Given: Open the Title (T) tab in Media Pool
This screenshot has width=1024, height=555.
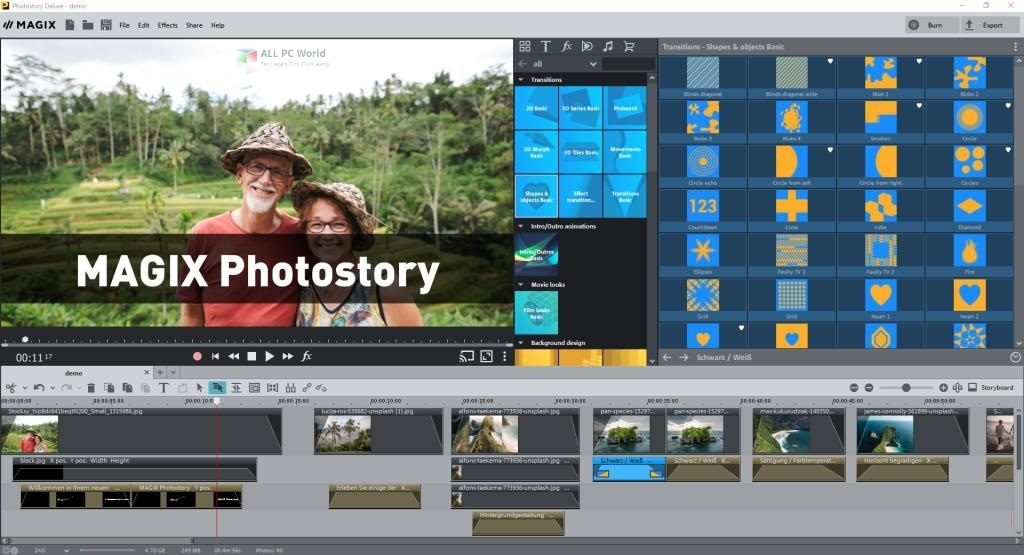Looking at the screenshot, I should pos(545,46).
